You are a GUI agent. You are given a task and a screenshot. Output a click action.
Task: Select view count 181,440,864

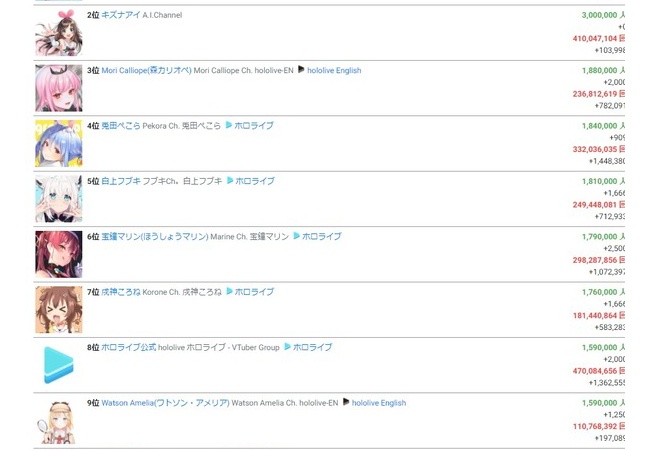[595, 316]
